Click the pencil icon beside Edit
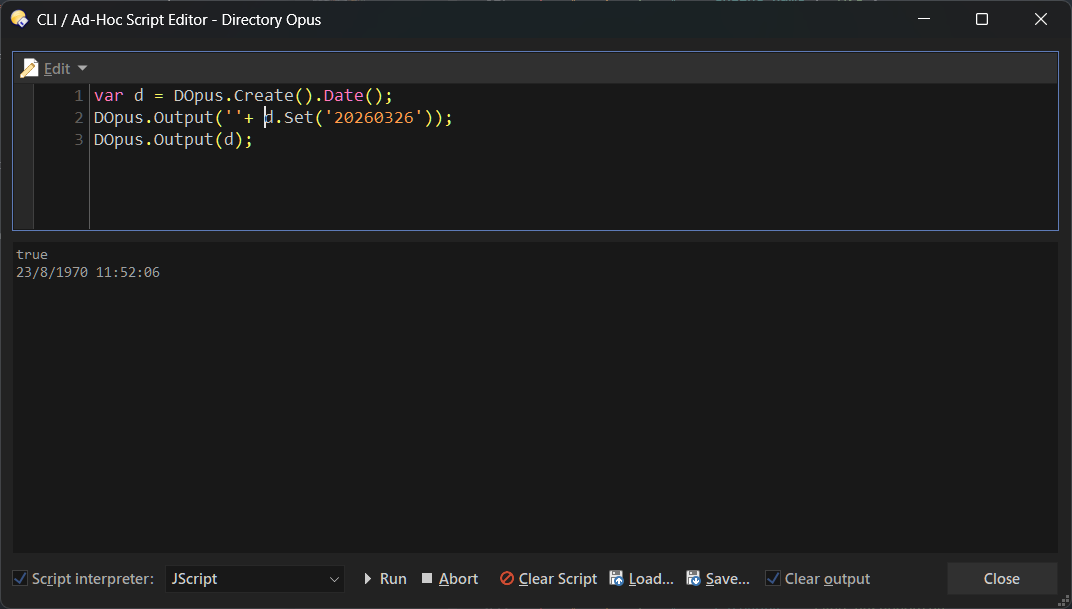 [29, 68]
